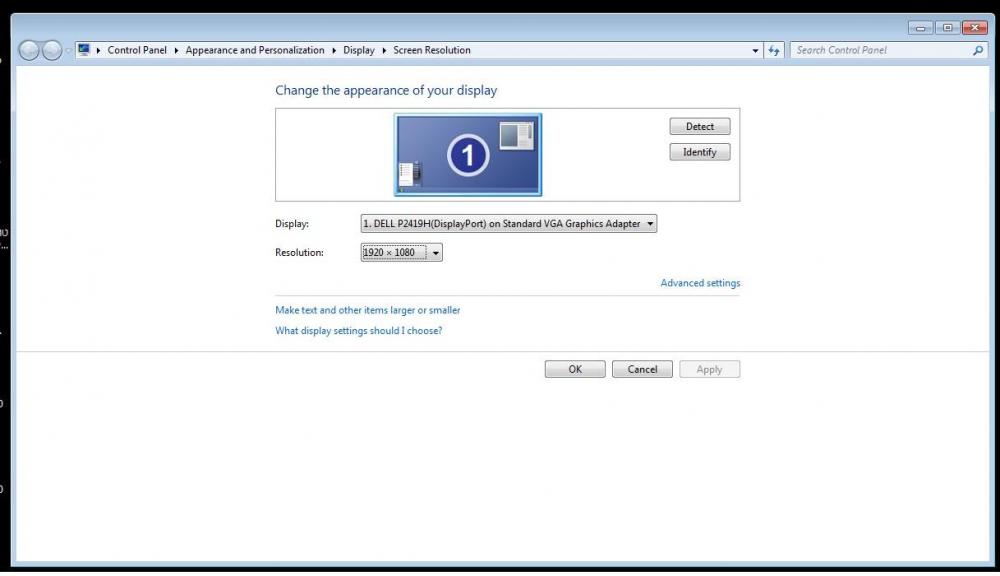Image resolution: width=1000 pixels, height=576 pixels.
Task: Click the magnifier icon in search box
Action: pyautogui.click(x=978, y=50)
